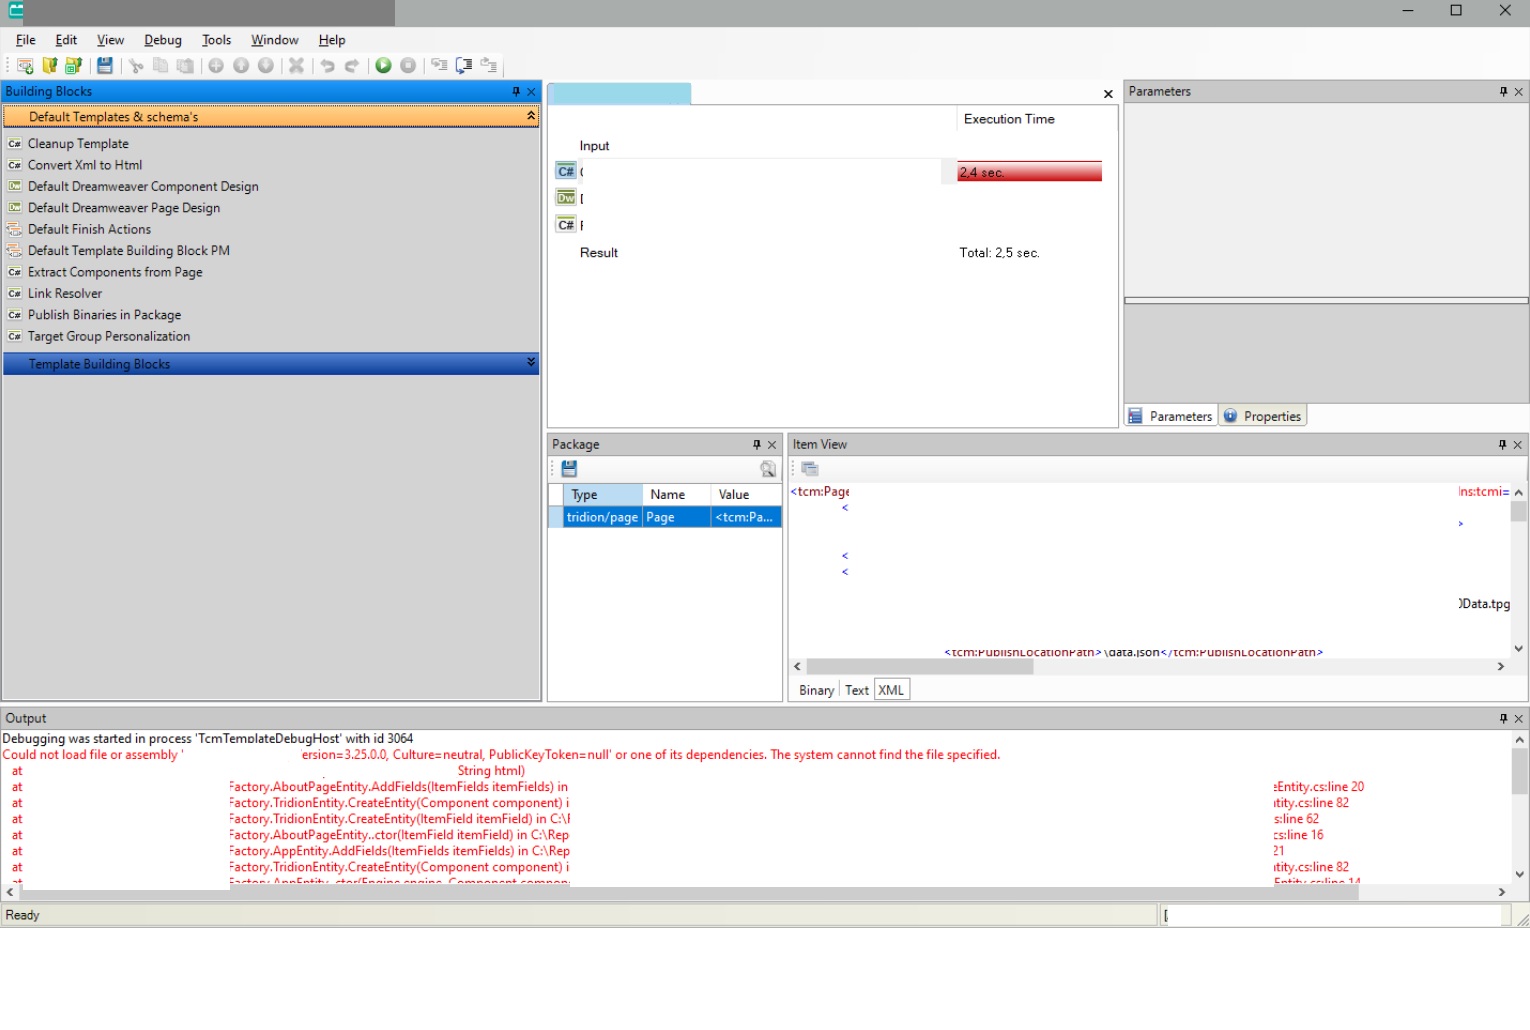Click the 2,4 sec execution time bar
This screenshot has width=1530, height=1030.
[x=1029, y=172]
